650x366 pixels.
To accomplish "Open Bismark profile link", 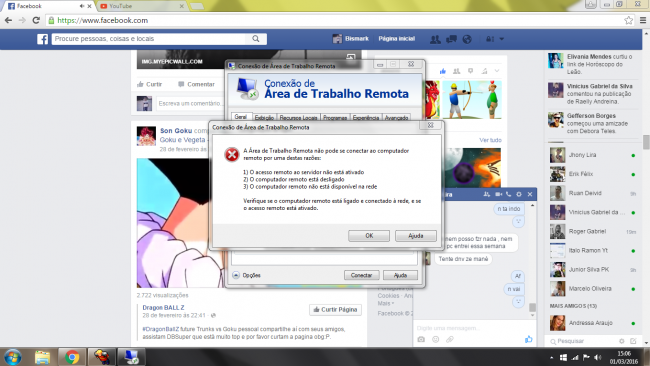I will click(x=350, y=39).
